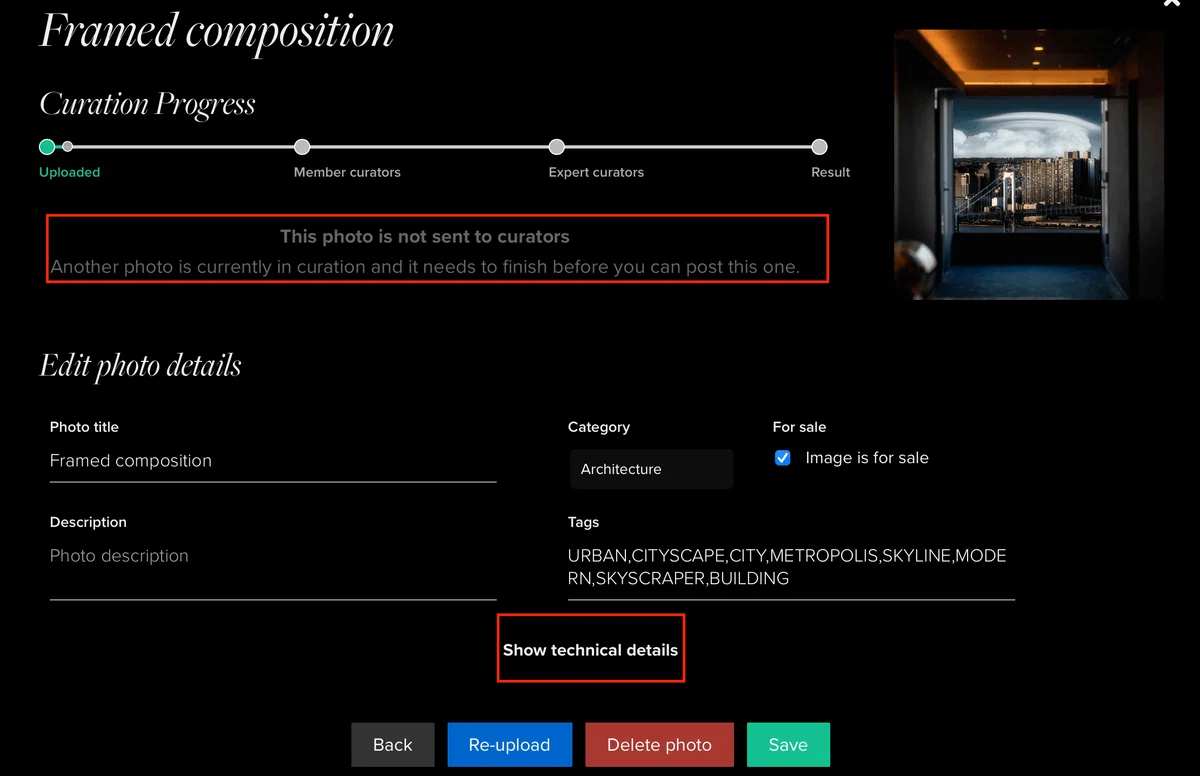
Task: Click the Expert curators label
Action: click(x=596, y=172)
